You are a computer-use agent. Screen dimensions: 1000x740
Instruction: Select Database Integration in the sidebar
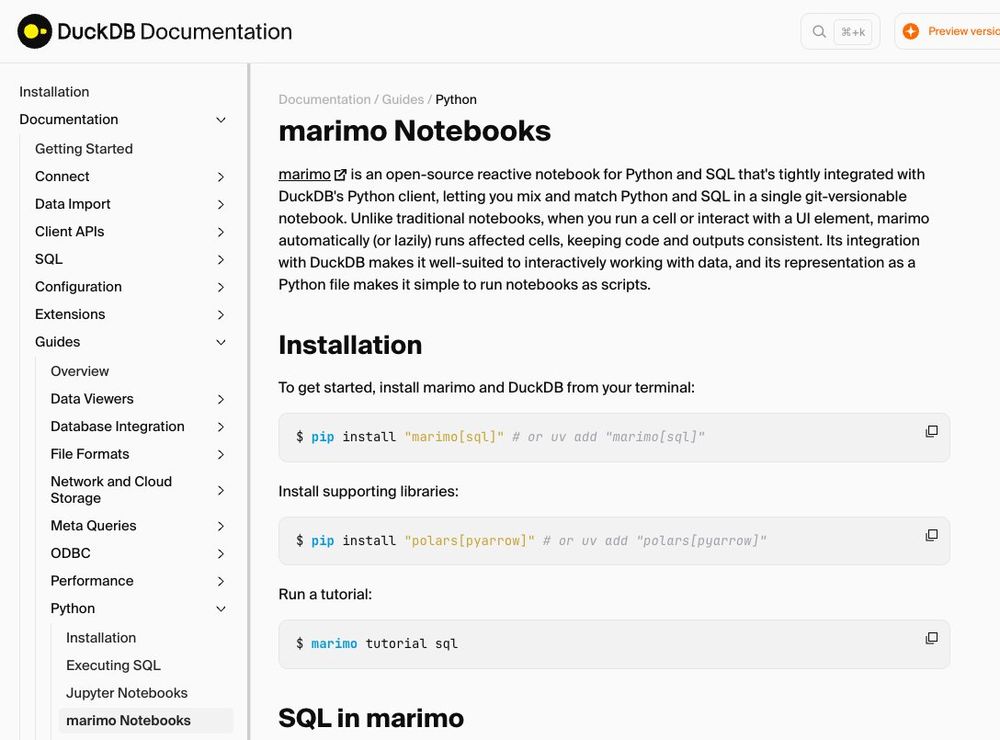(117, 426)
